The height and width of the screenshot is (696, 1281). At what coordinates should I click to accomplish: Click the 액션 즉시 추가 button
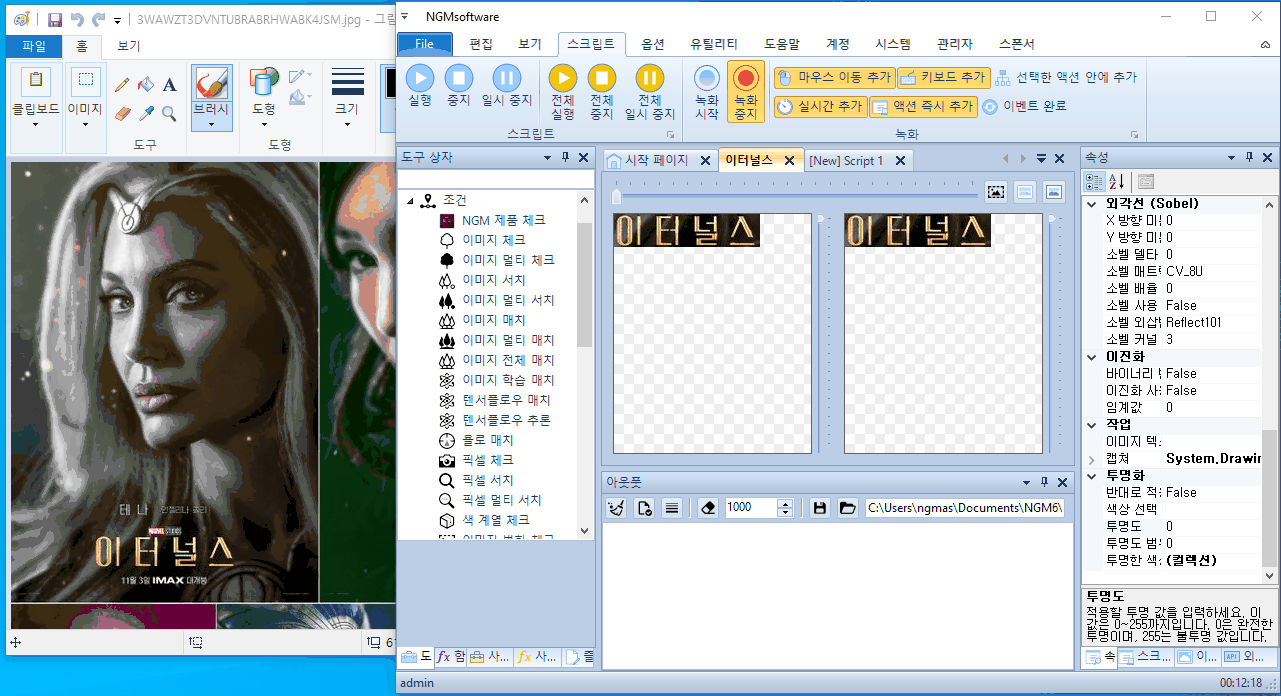pyautogui.click(x=923, y=106)
